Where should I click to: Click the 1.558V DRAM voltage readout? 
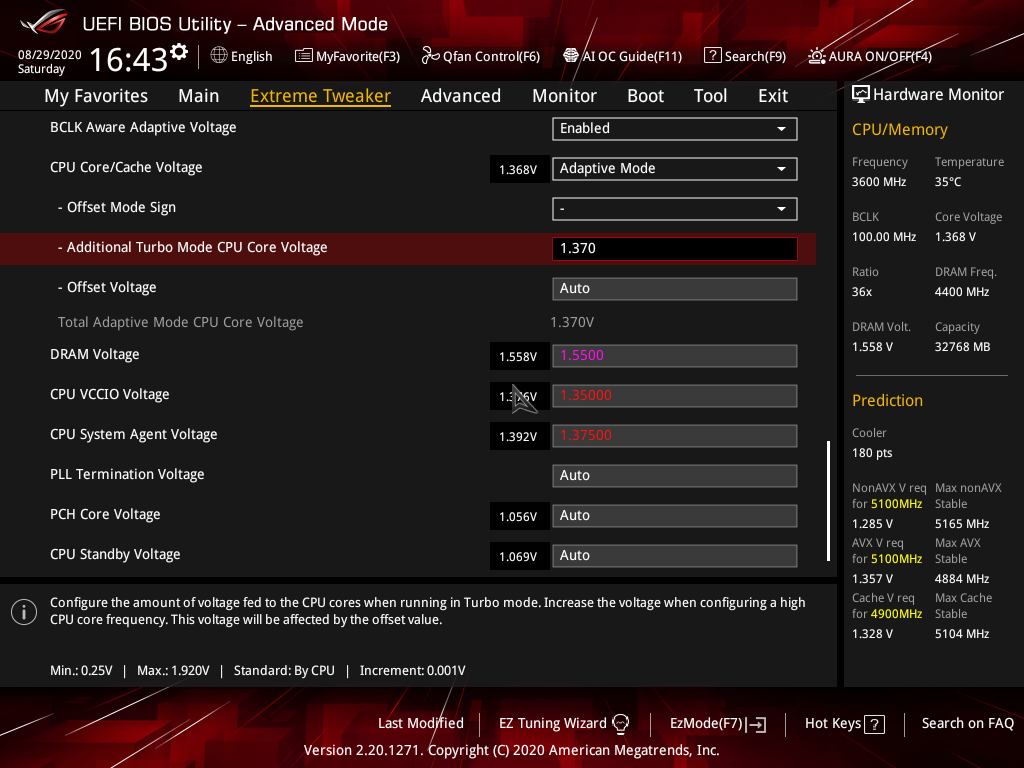tap(519, 357)
